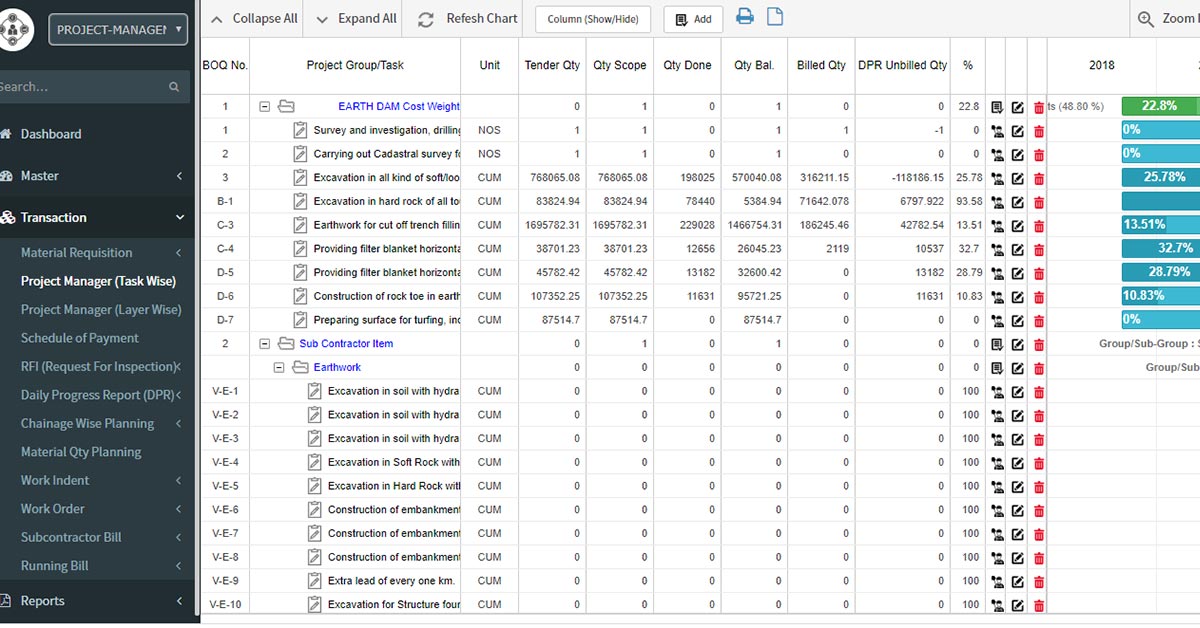Collapse the Earthwork sub-group
The width and height of the screenshot is (1200, 628).
(279, 368)
